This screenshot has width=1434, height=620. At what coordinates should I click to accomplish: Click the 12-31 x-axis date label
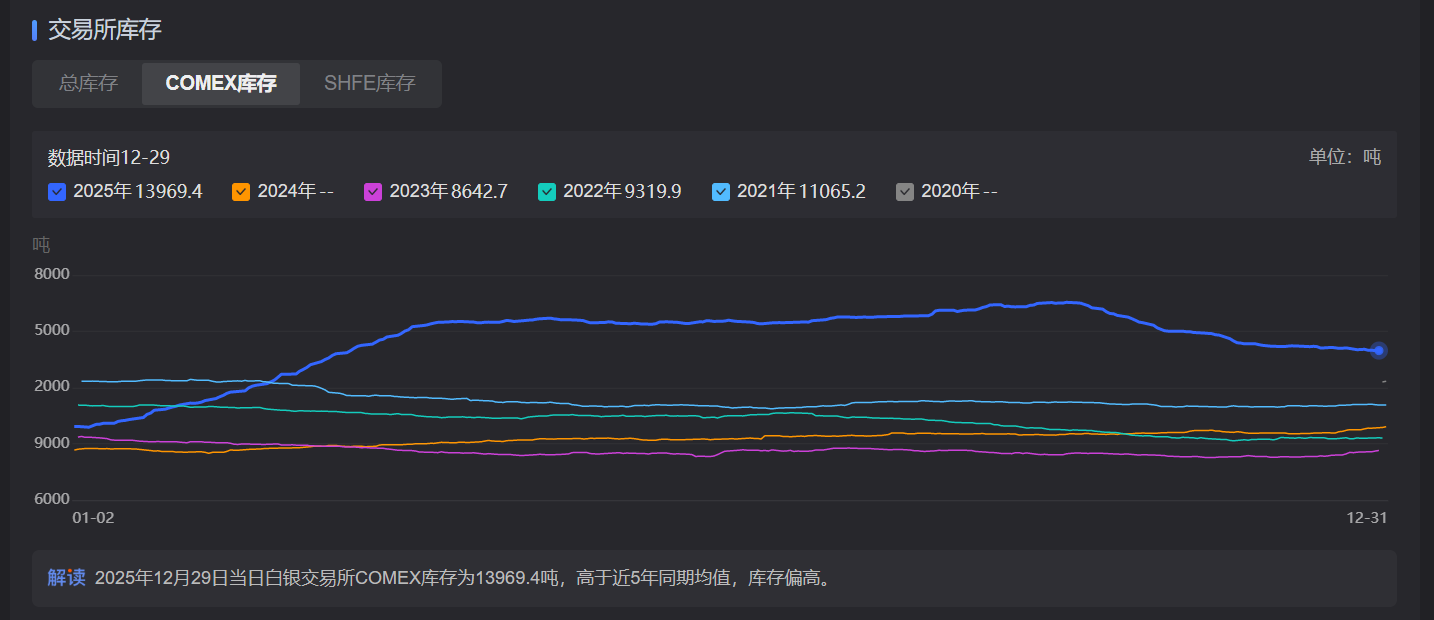1366,518
